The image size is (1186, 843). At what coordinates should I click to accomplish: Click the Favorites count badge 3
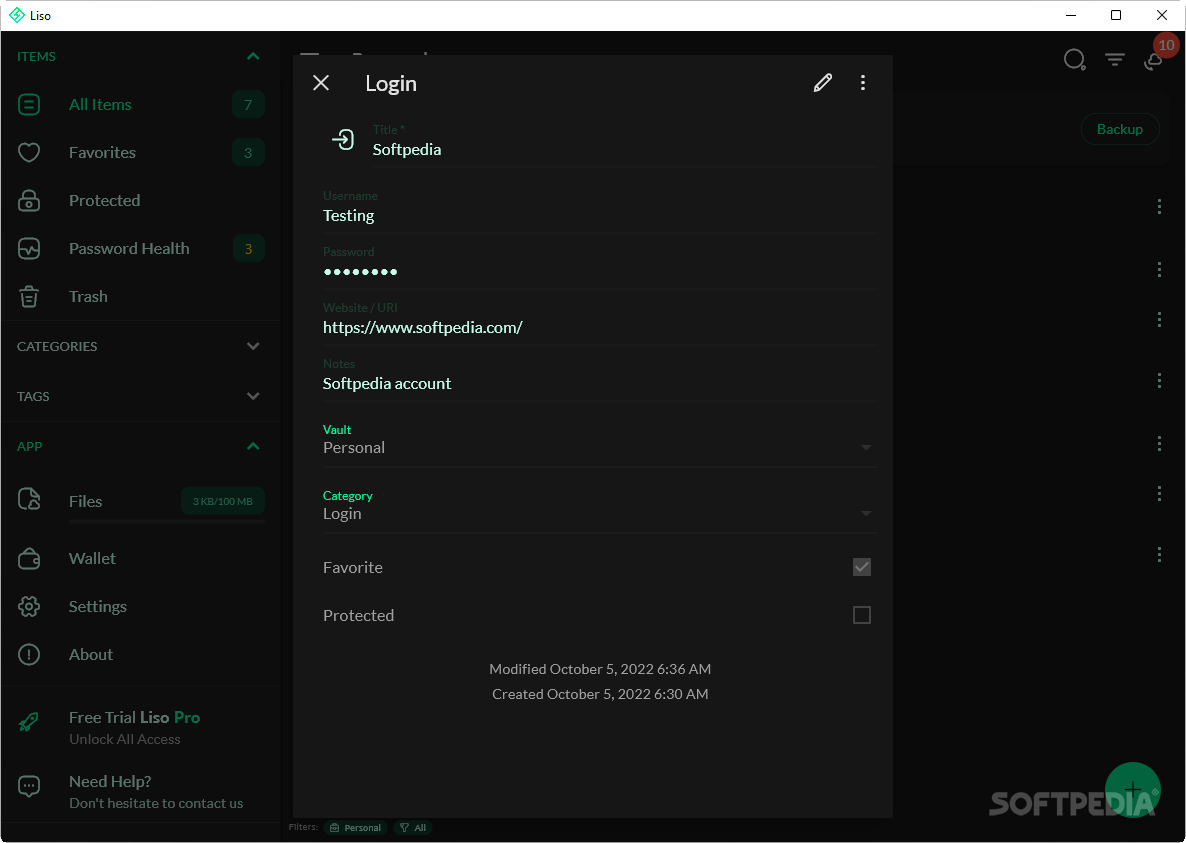point(248,153)
